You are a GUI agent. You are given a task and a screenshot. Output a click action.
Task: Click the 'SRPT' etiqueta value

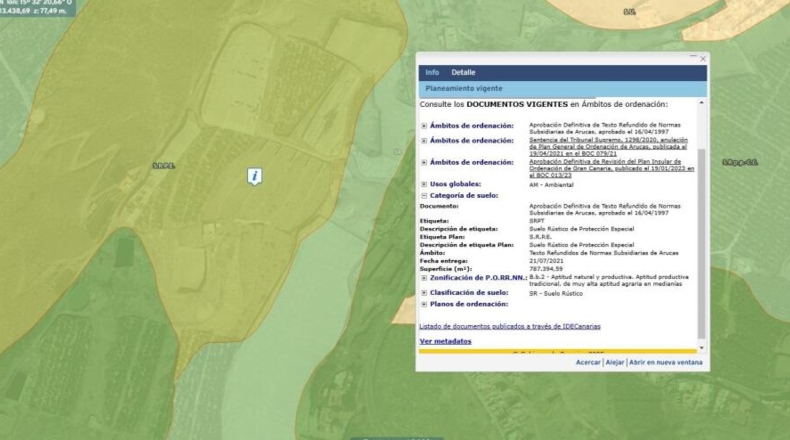click(537, 221)
